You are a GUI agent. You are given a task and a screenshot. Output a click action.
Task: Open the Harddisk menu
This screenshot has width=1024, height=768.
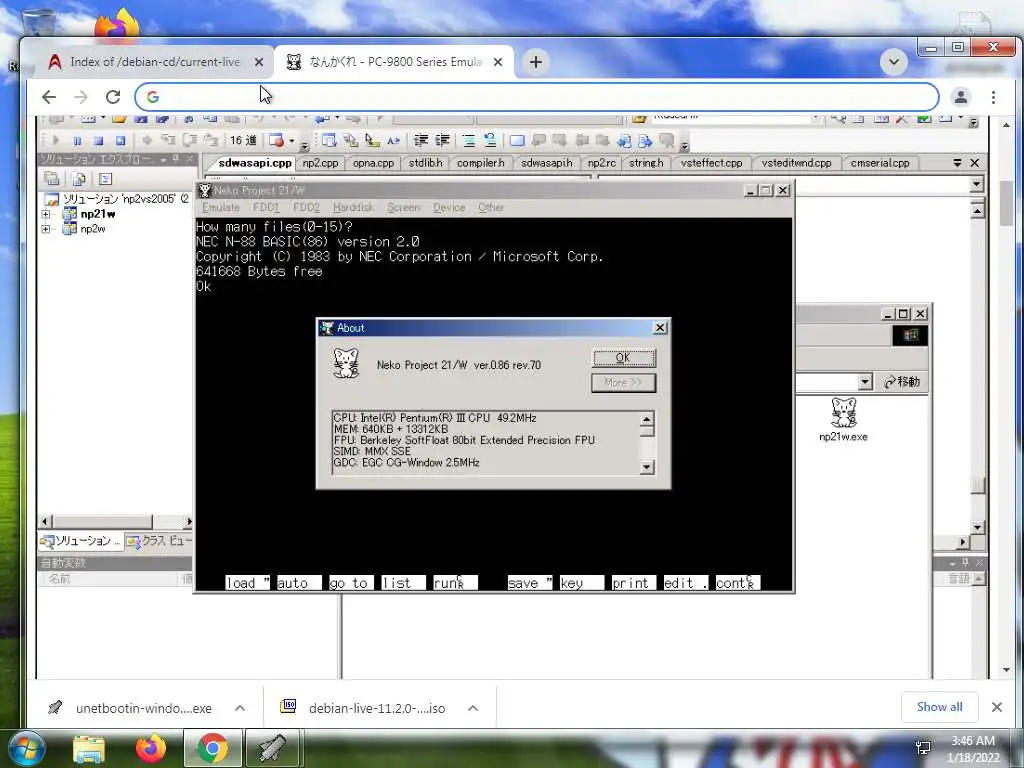tap(353, 208)
